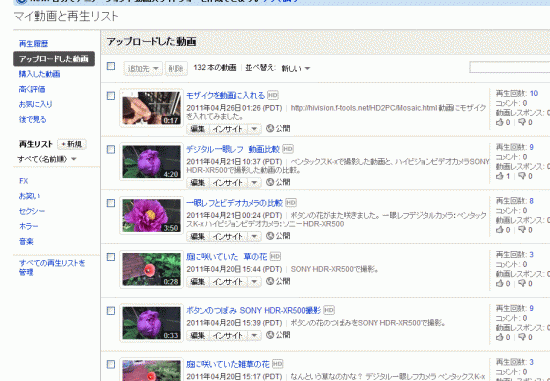Click the +新規 playlist button
Screen dimensions: 550x381
tap(72, 144)
